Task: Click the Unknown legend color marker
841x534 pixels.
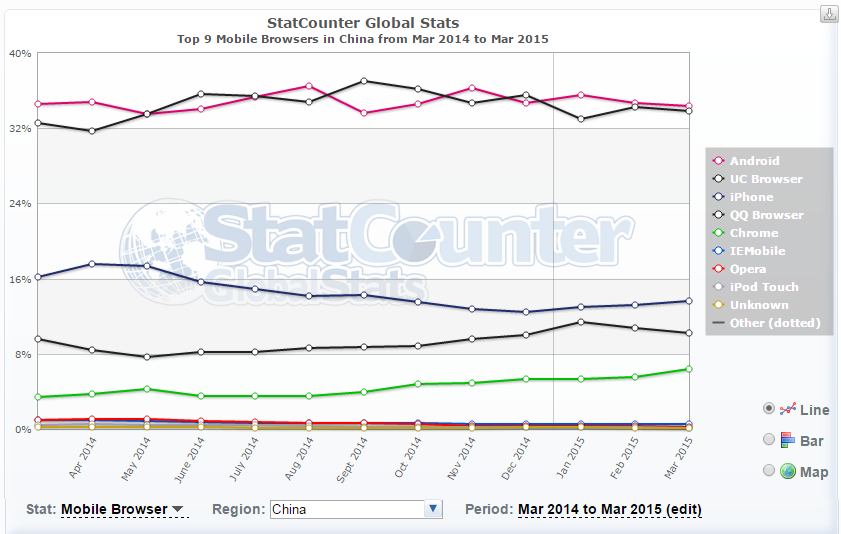Action: [718, 305]
